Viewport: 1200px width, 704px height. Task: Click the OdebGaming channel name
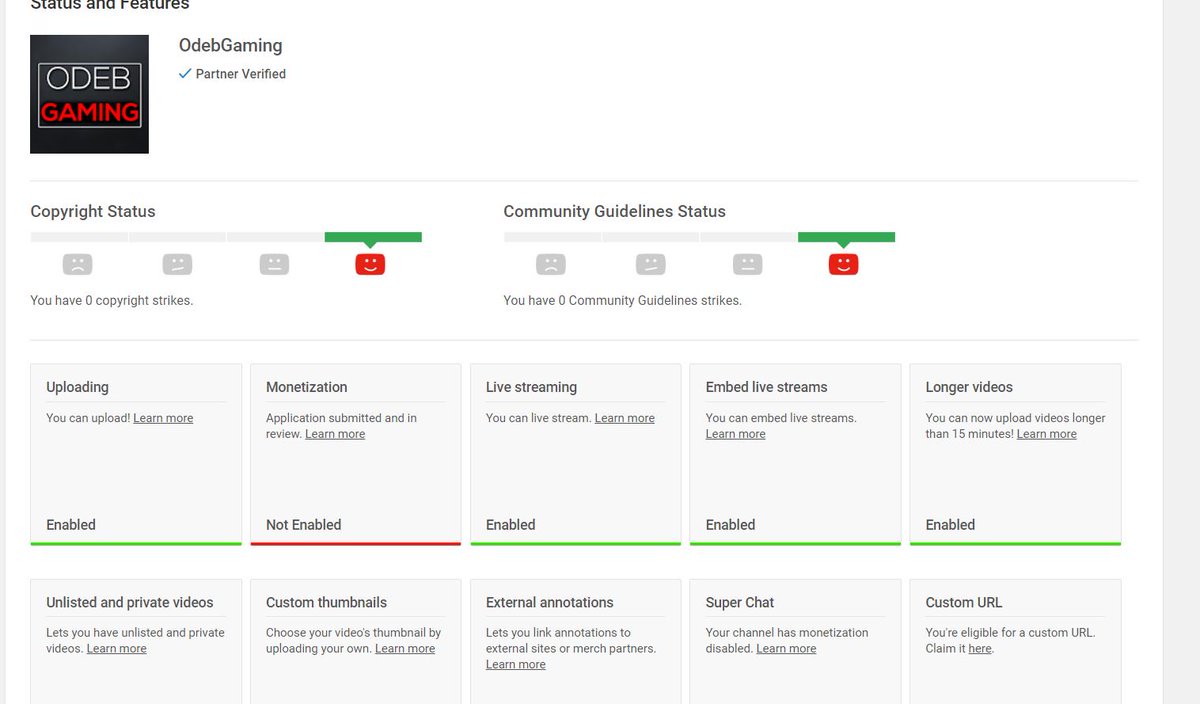pos(230,45)
